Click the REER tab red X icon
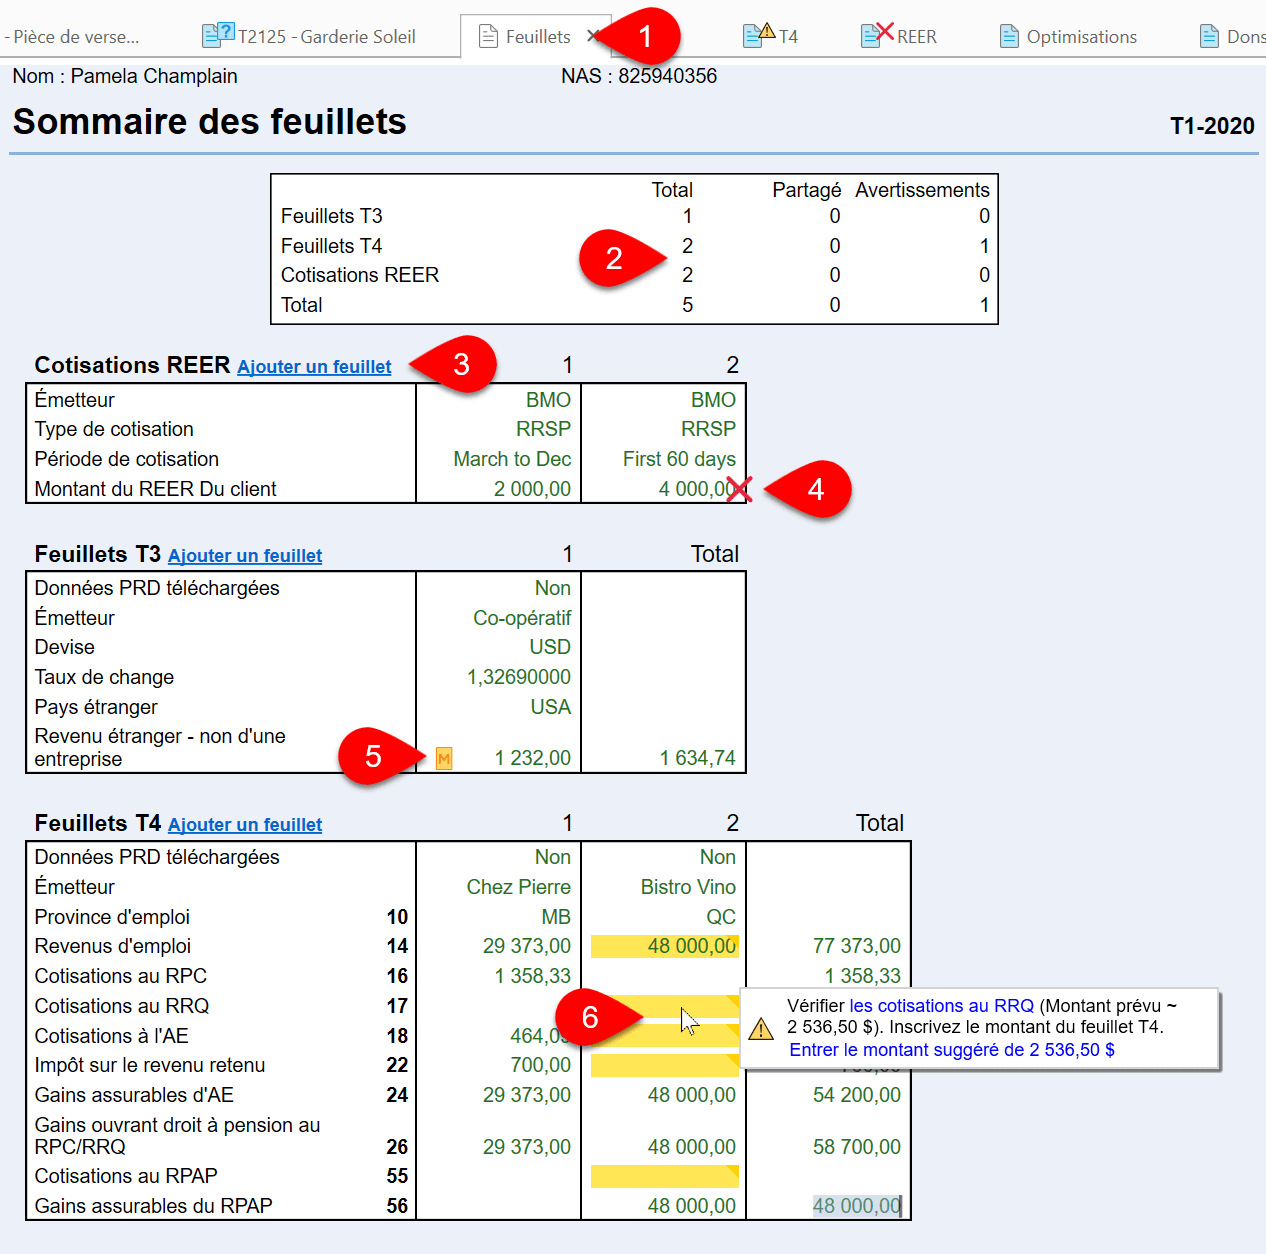This screenshot has width=1266, height=1254. coord(884,31)
